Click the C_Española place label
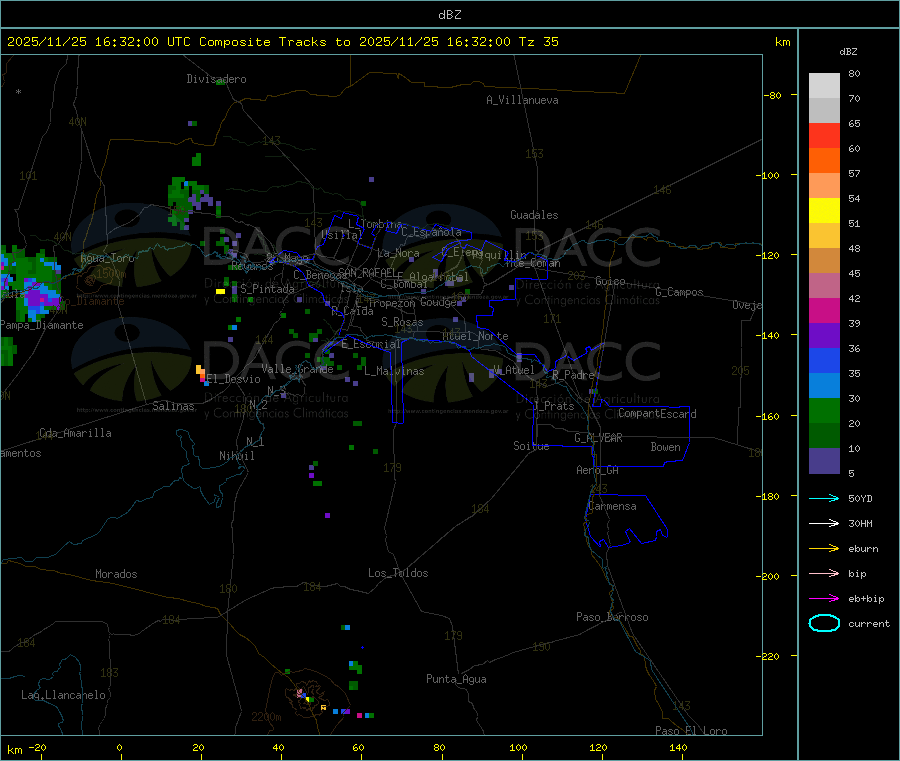Viewport: 900px width, 761px height. click(x=431, y=232)
